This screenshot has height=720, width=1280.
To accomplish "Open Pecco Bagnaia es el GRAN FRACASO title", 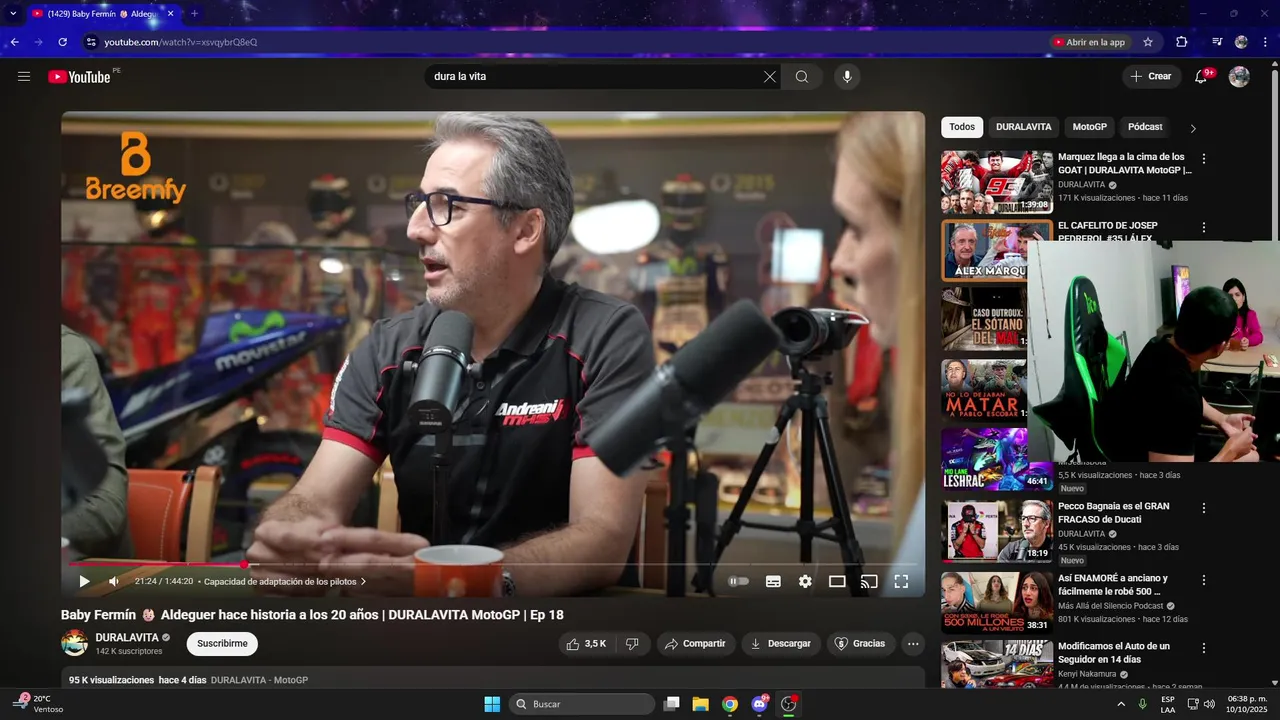I will pos(1114,513).
